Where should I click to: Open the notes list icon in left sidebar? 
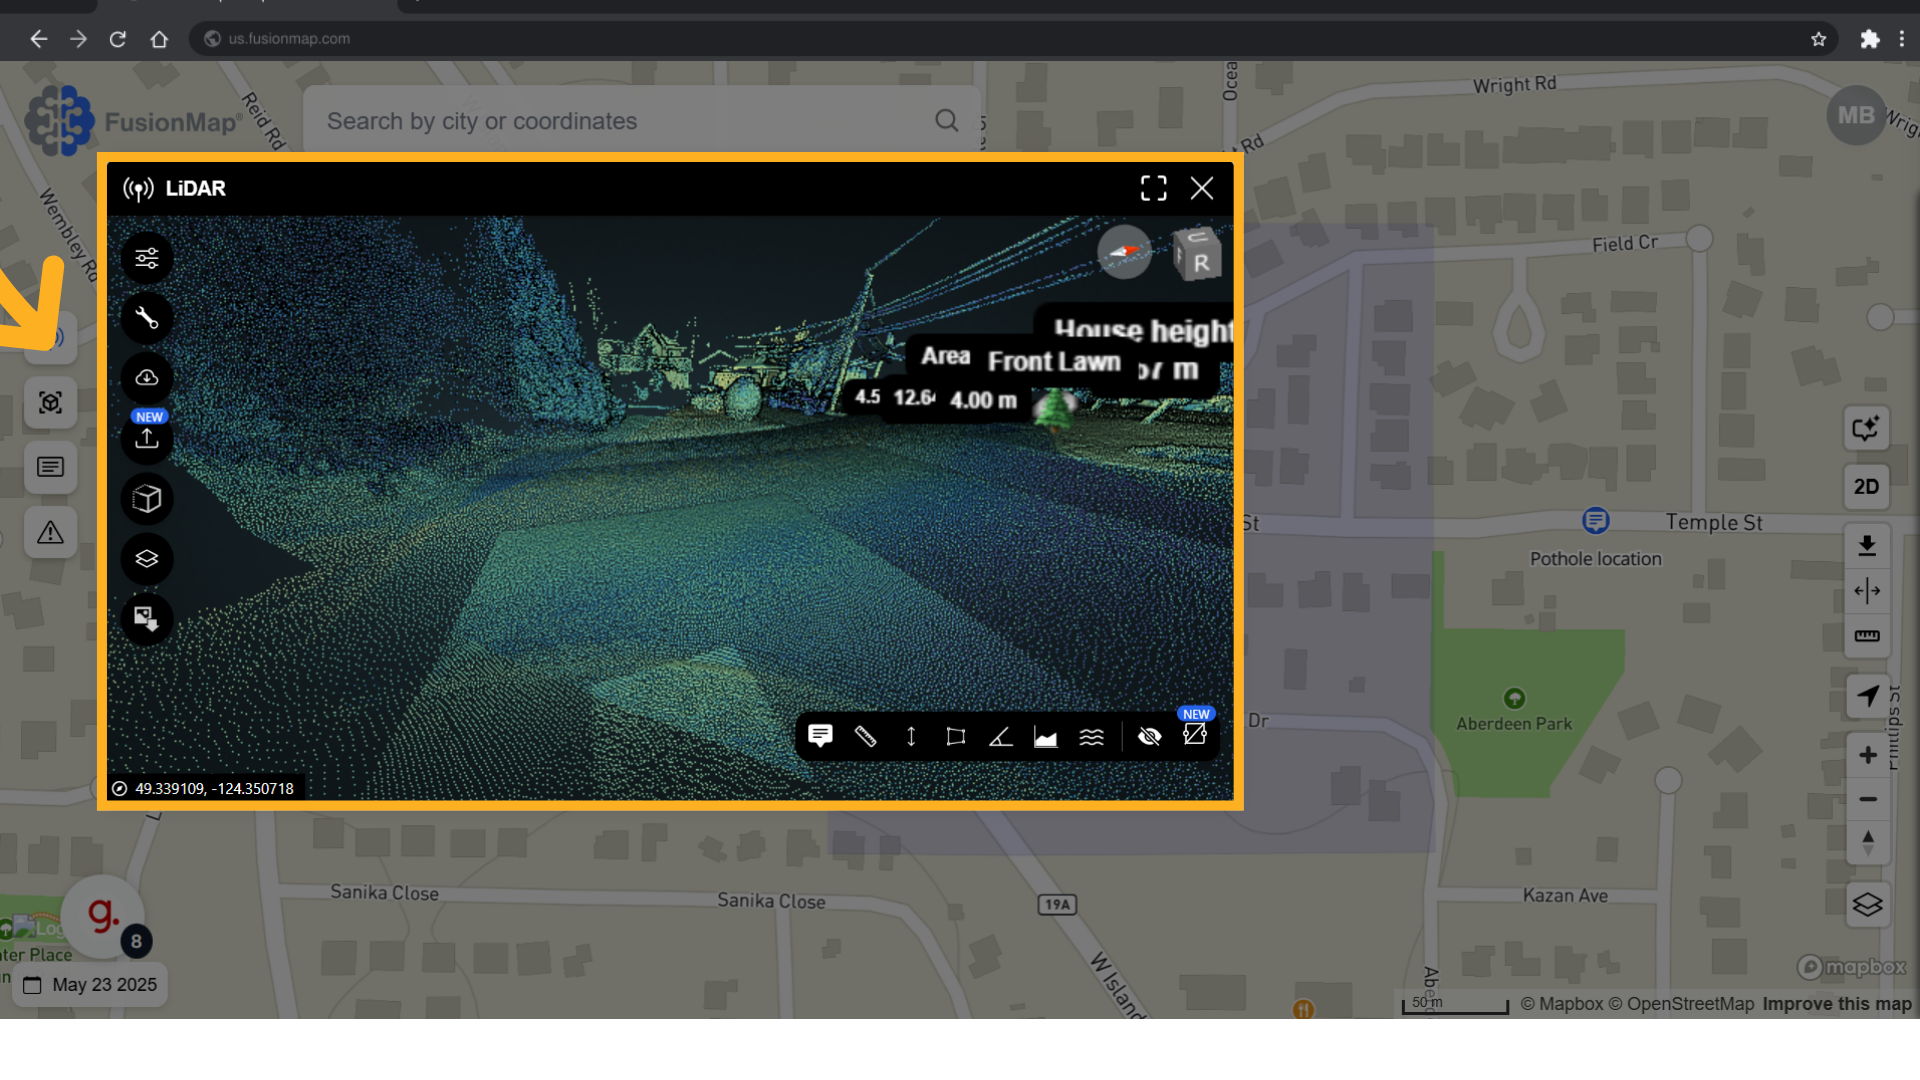point(50,467)
